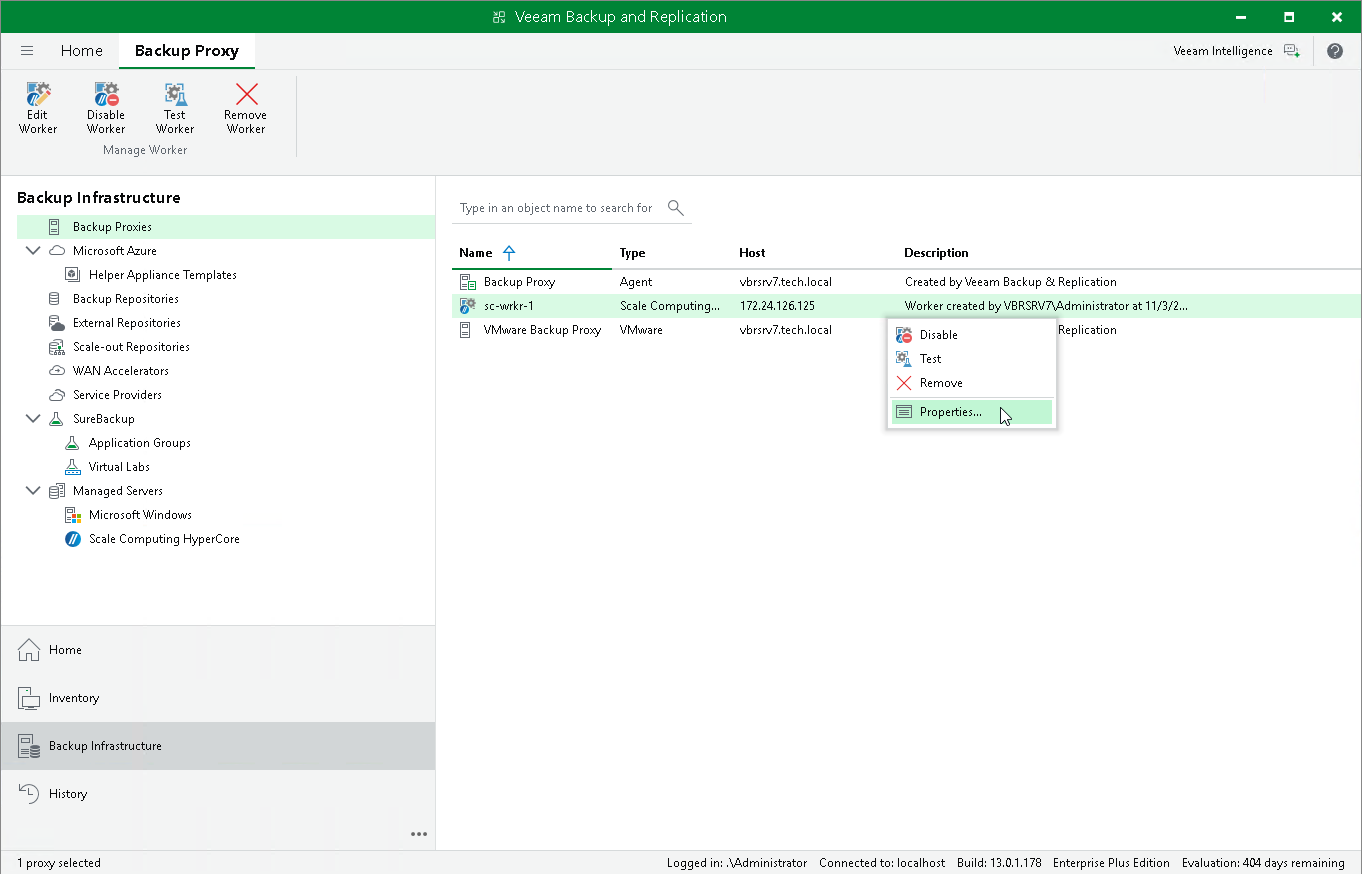The width and height of the screenshot is (1362, 874).
Task: Click the WAN Accelerators icon
Action: (x=56, y=371)
